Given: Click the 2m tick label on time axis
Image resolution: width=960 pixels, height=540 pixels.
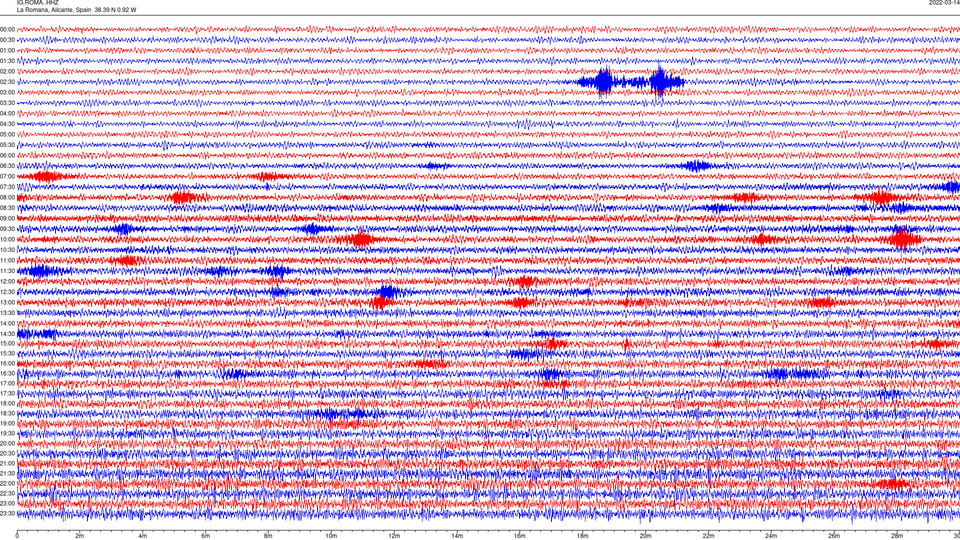Looking at the screenshot, I should pyautogui.click(x=80, y=536).
